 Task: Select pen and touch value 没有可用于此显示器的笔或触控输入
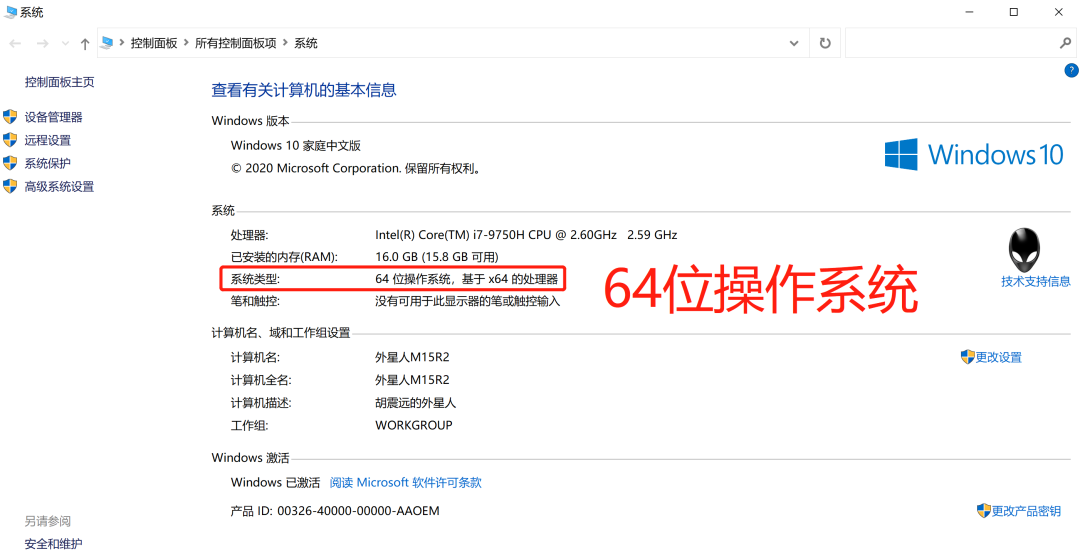(468, 301)
